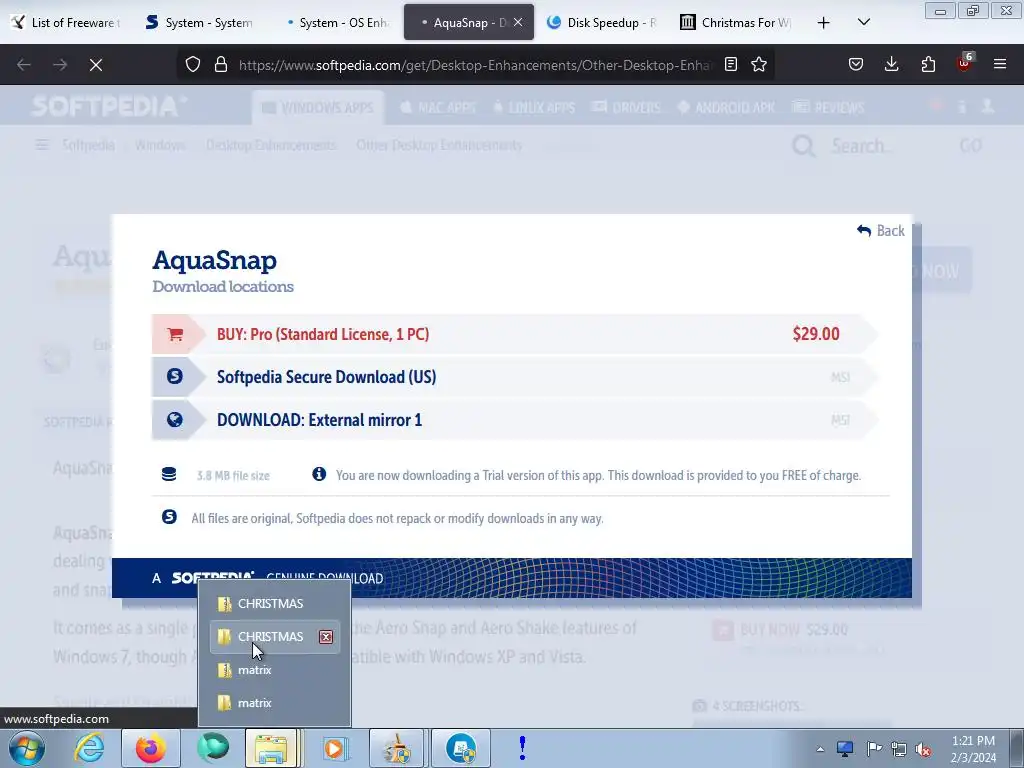Go back using the browser back arrow
This screenshot has width=1024, height=768.
(24, 65)
